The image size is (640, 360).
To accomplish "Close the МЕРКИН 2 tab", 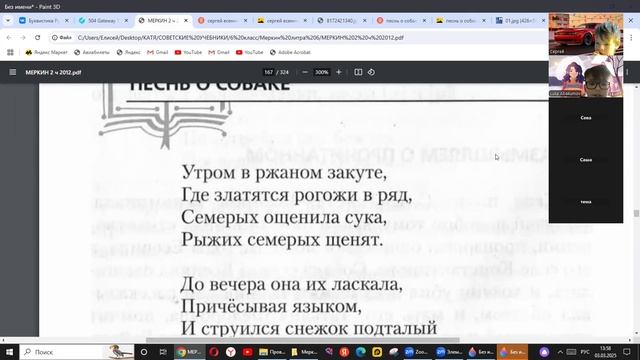I will [186, 20].
